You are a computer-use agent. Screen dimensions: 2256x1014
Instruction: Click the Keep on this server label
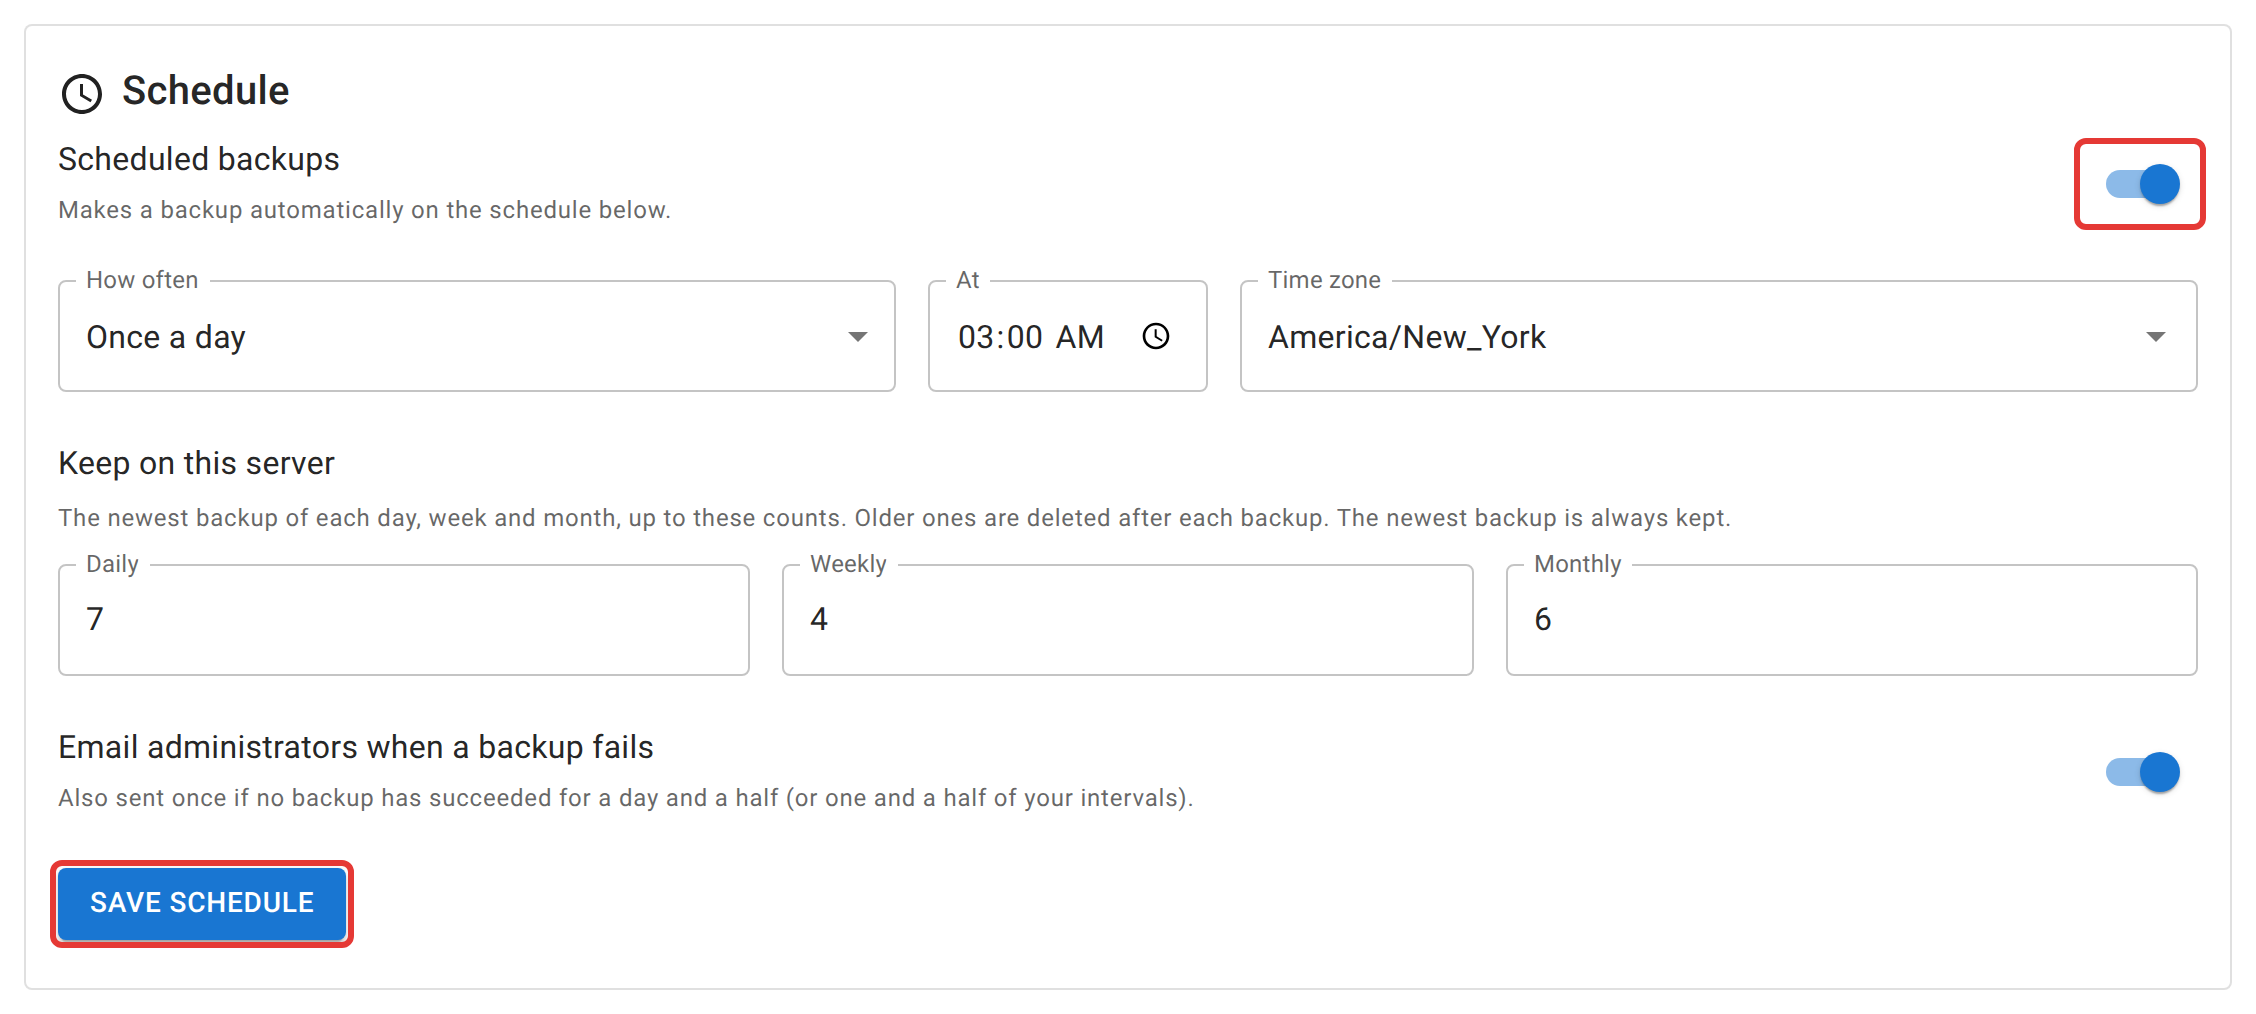(x=196, y=463)
